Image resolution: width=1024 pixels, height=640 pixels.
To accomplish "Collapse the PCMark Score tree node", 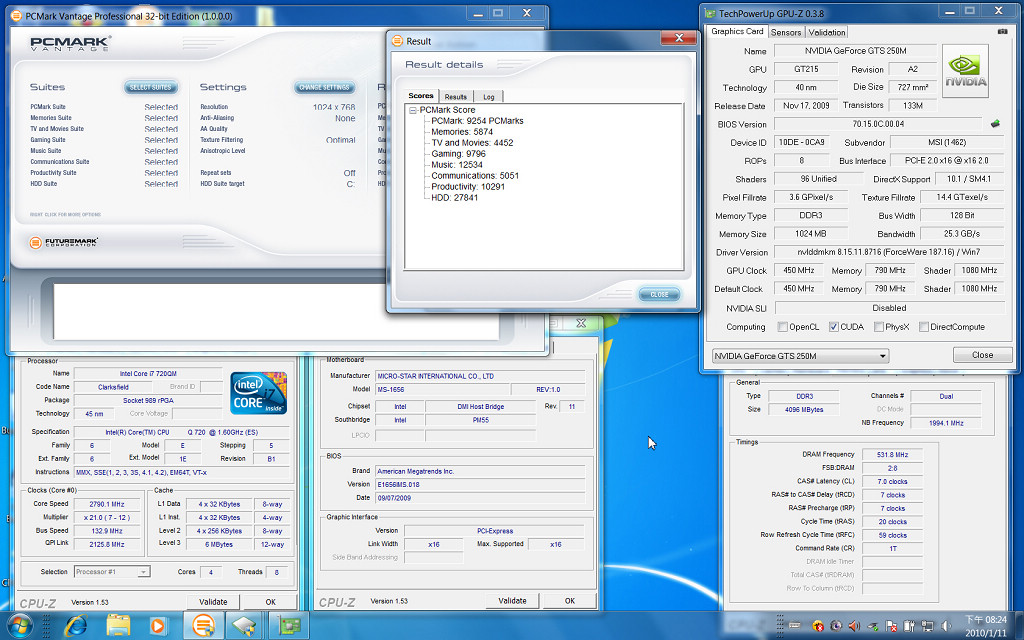I will point(413,110).
